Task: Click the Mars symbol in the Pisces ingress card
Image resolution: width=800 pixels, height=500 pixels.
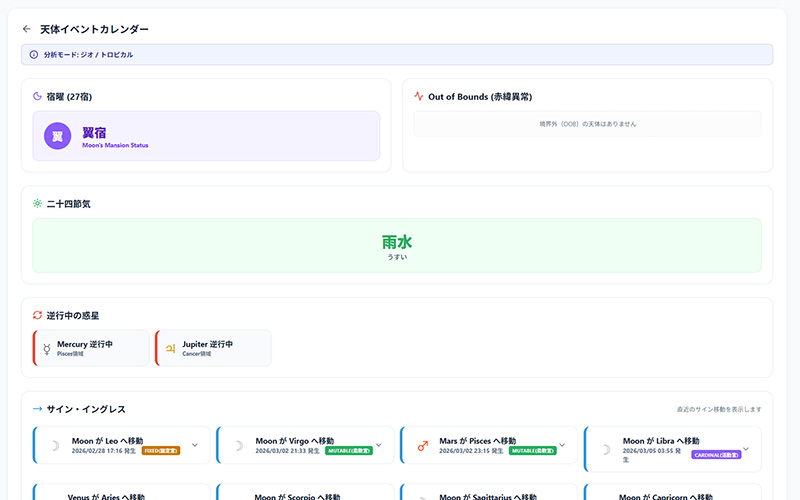Action: pos(422,446)
